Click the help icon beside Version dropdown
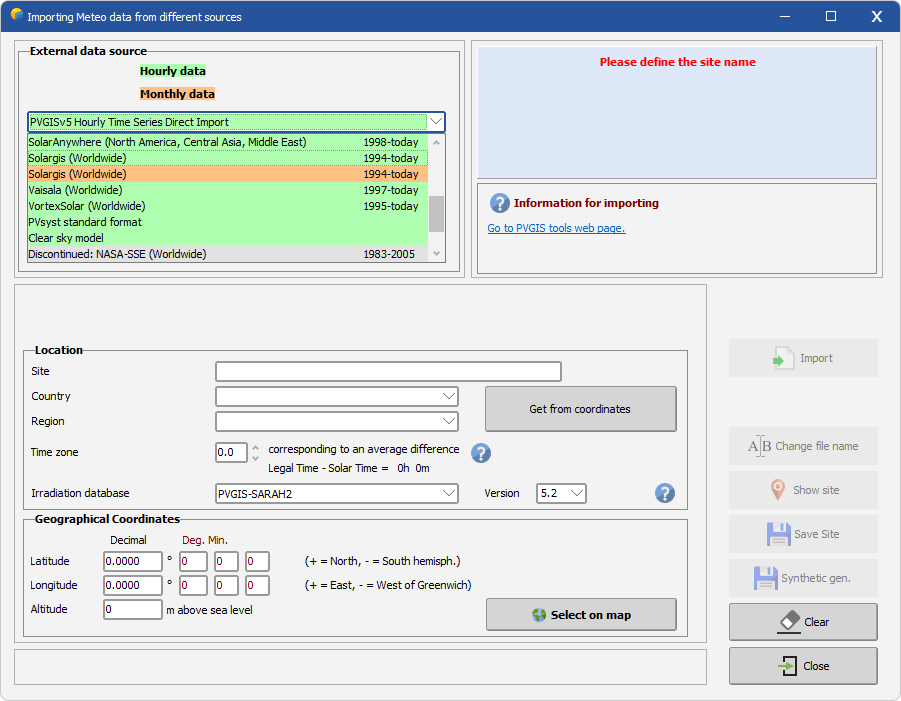 (x=665, y=493)
